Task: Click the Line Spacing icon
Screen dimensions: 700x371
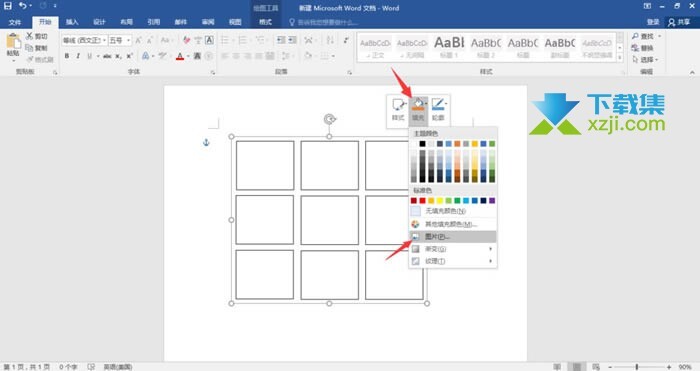Action: click(285, 56)
